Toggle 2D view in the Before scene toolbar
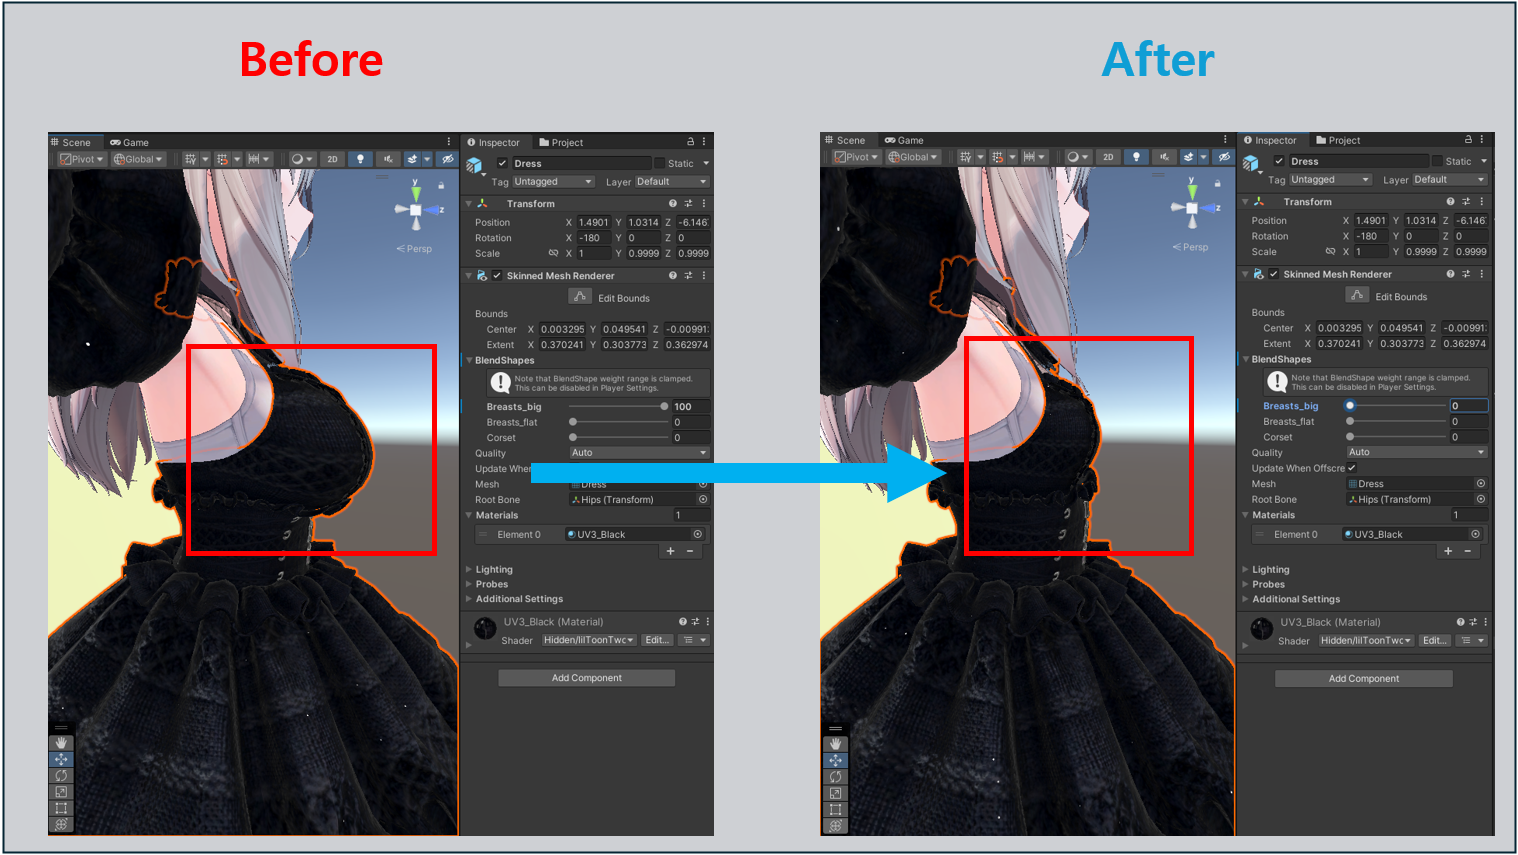This screenshot has width=1518, height=855. (x=333, y=159)
